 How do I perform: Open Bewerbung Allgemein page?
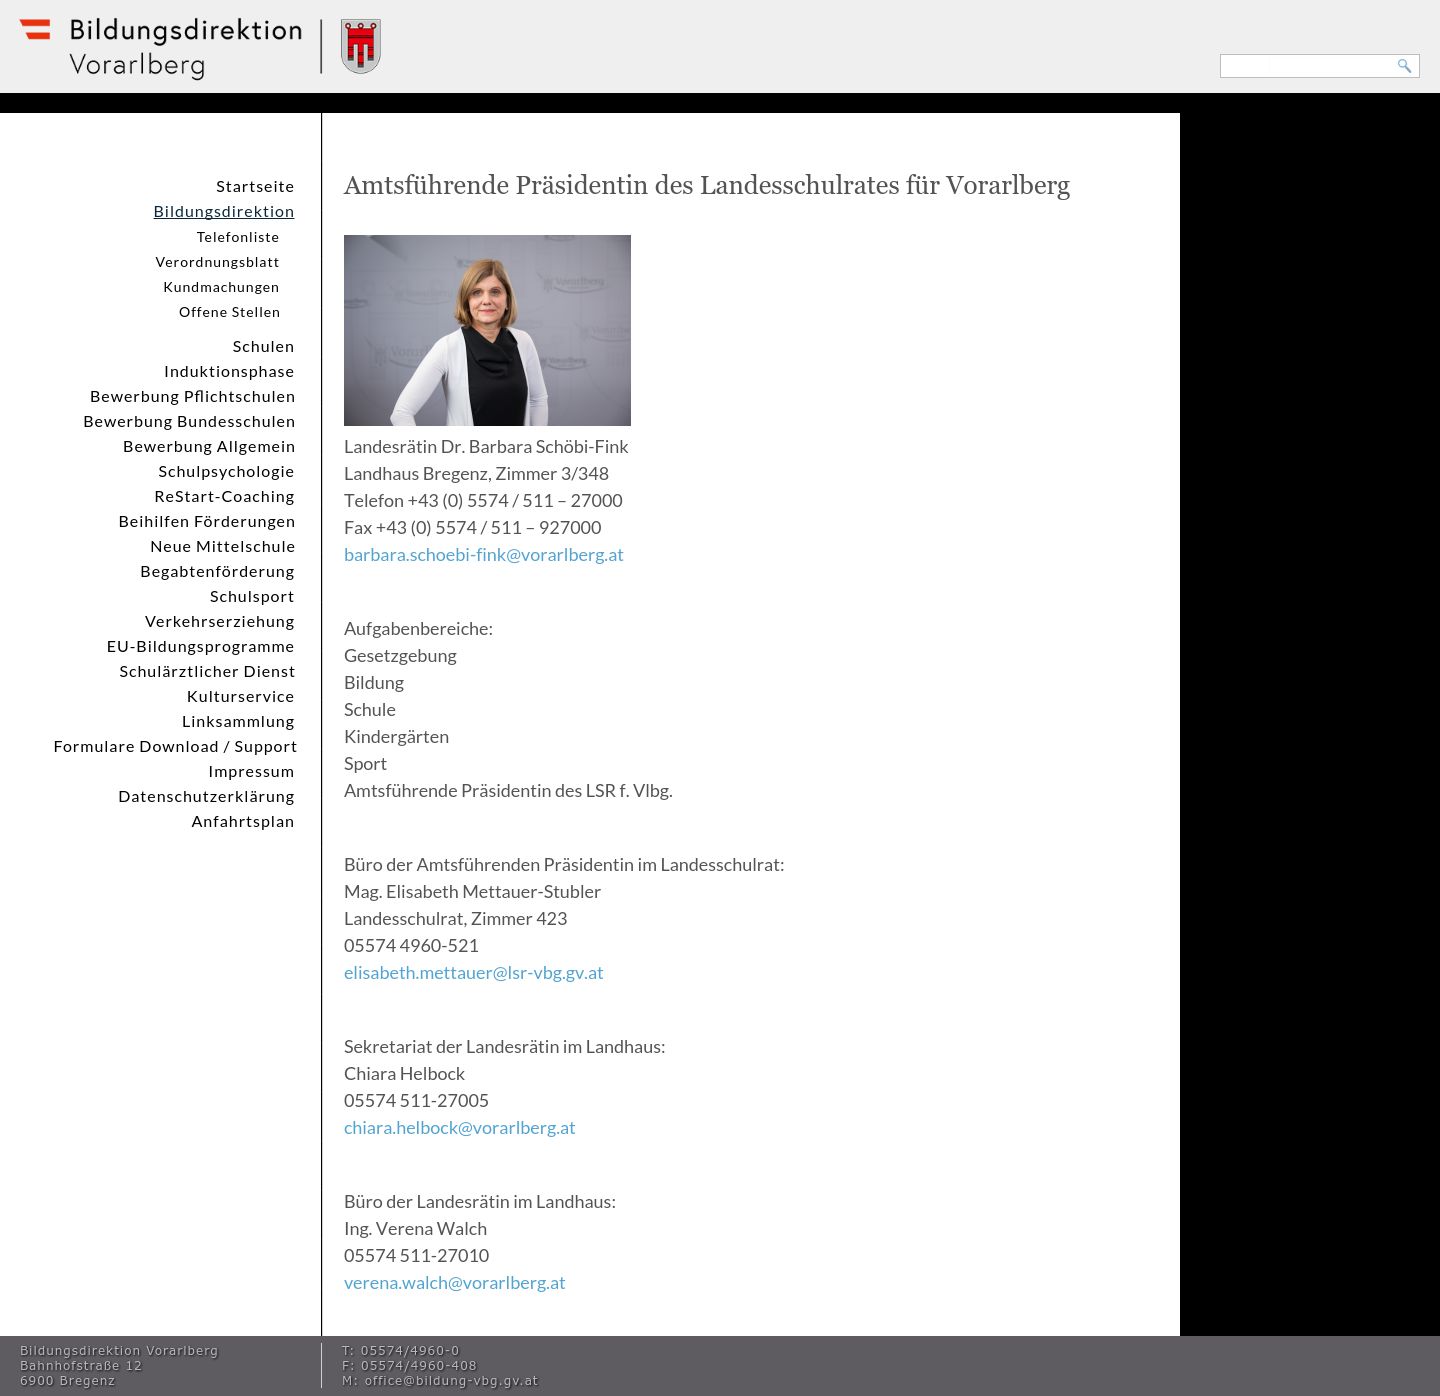point(209,446)
